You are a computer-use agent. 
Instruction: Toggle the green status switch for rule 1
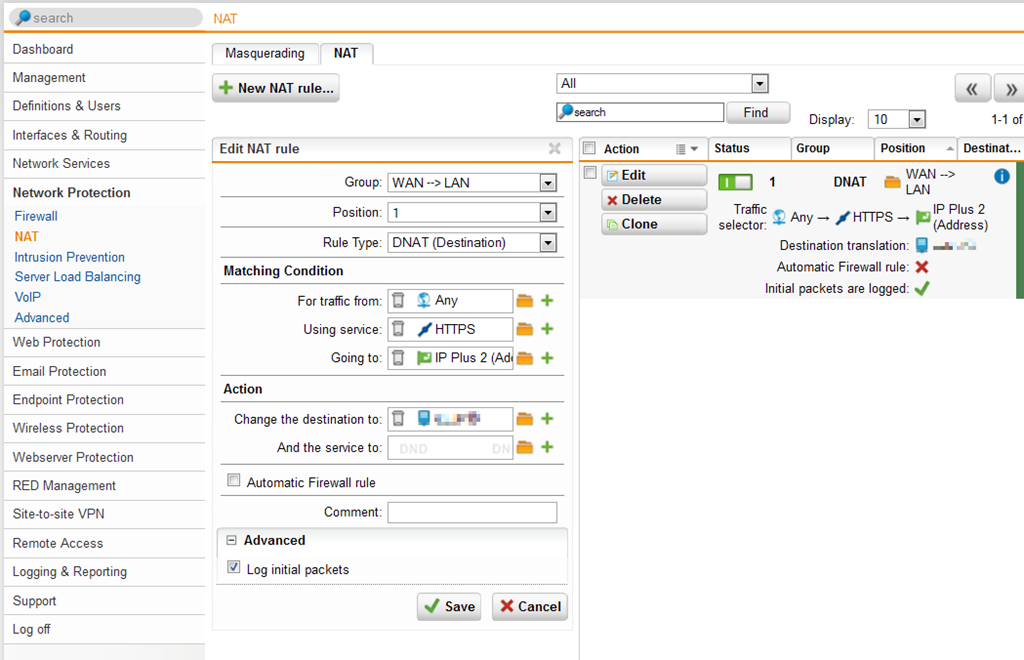[x=736, y=182]
